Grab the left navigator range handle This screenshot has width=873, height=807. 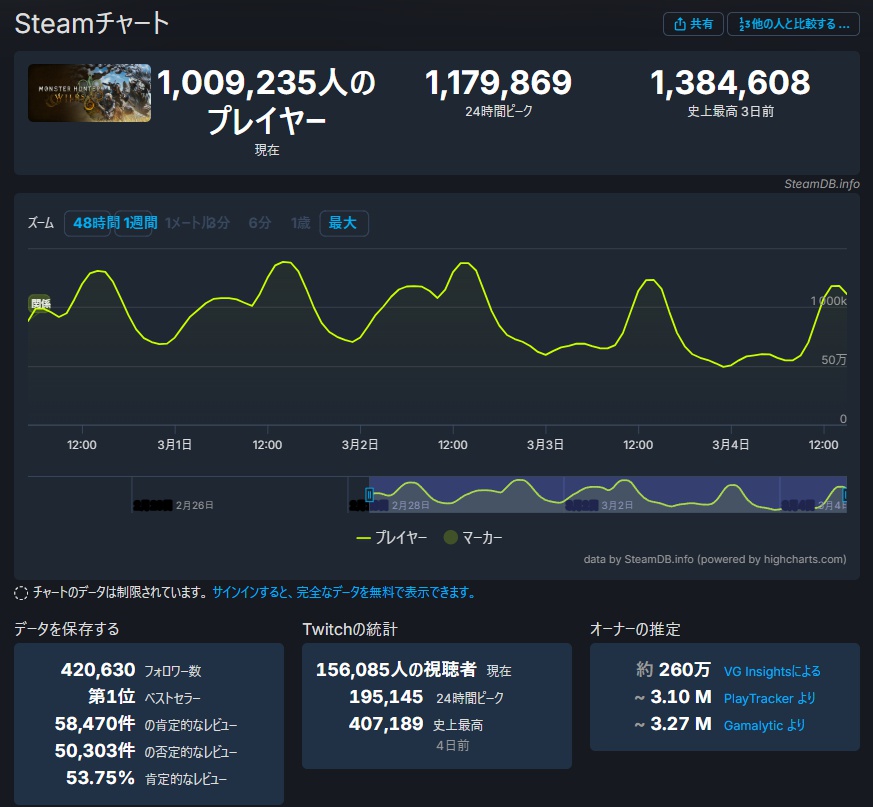pos(369,495)
